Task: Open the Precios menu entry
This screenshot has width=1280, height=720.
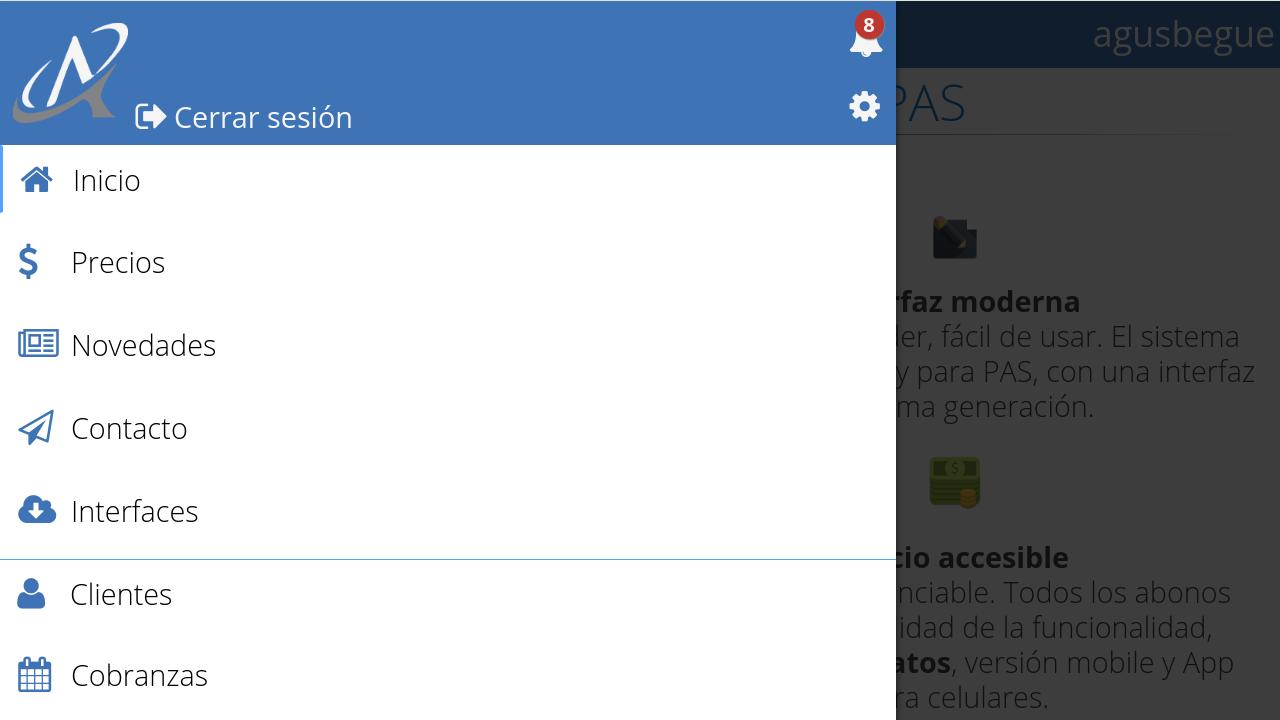Action: pos(448,262)
